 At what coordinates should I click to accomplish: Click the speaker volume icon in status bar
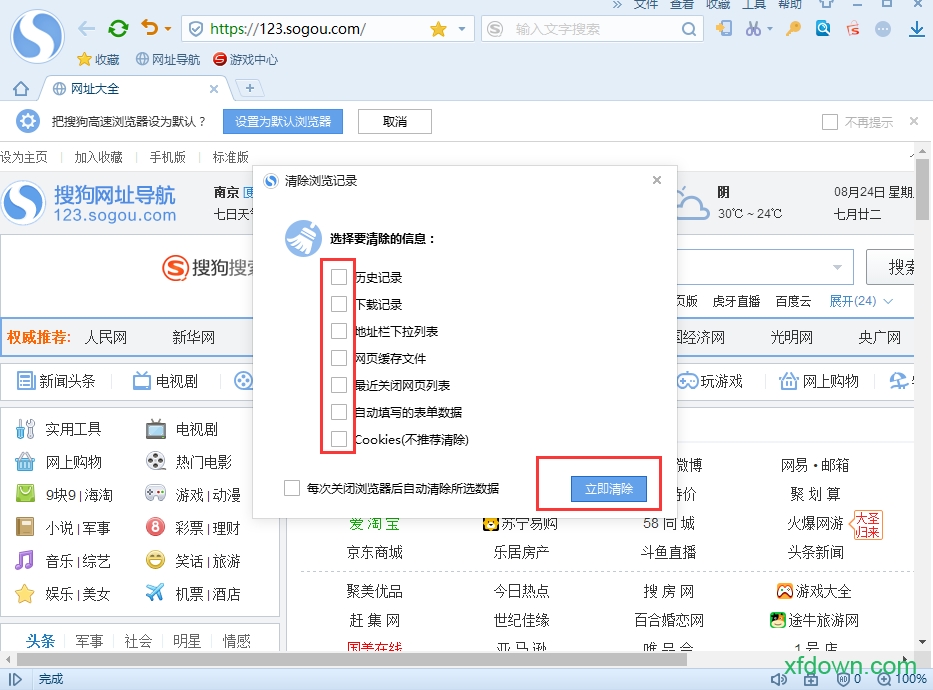(779, 678)
